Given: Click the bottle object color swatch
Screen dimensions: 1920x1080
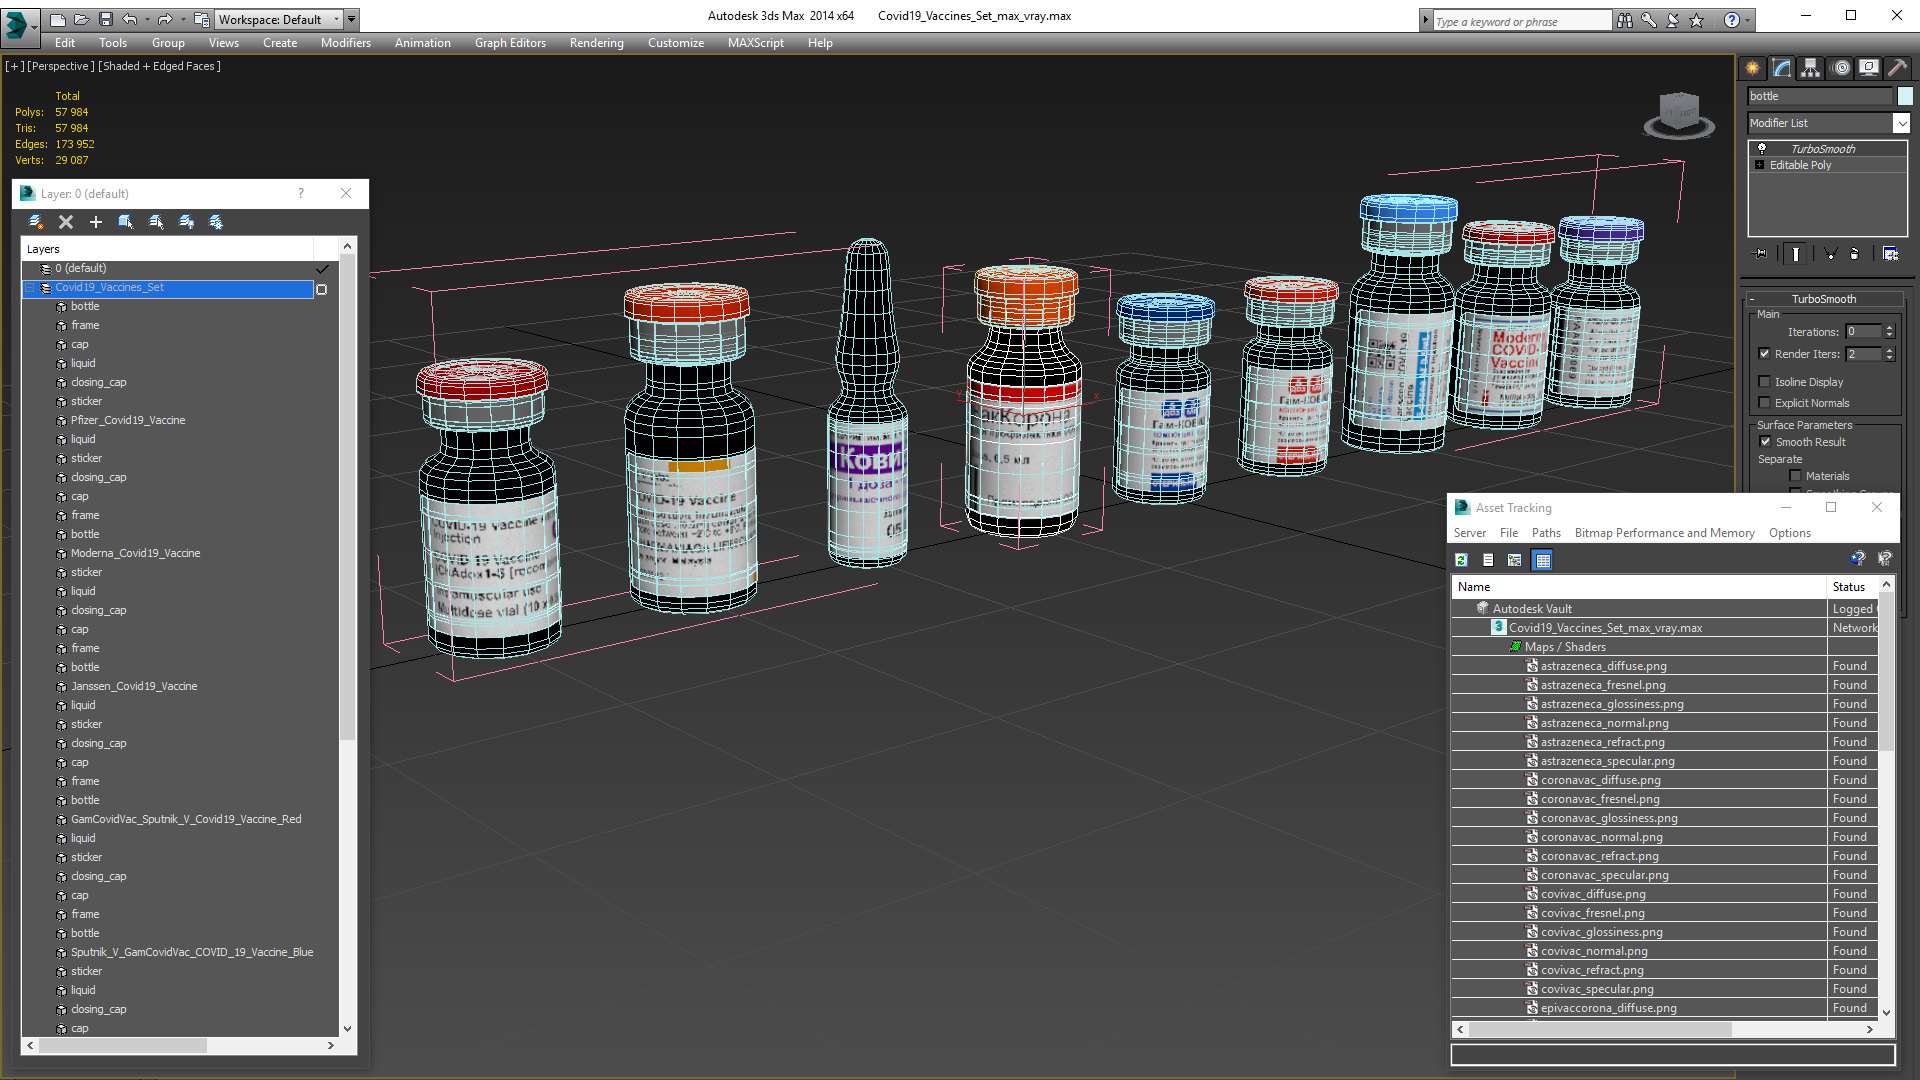Looking at the screenshot, I should pos(1906,96).
